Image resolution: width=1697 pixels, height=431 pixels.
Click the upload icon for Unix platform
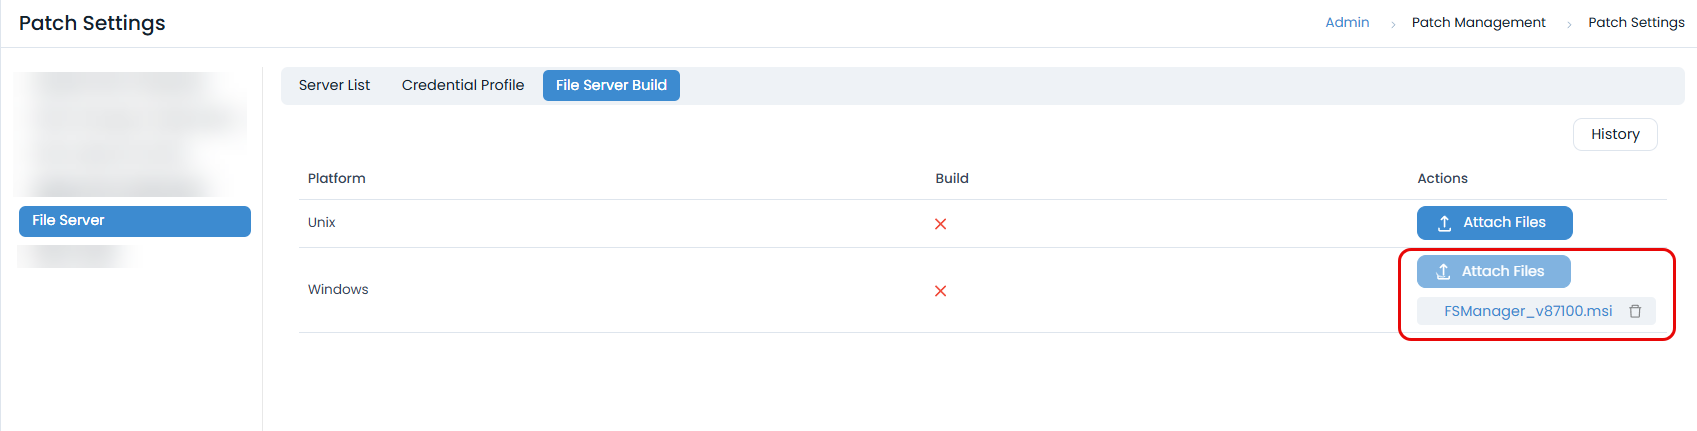click(1444, 223)
